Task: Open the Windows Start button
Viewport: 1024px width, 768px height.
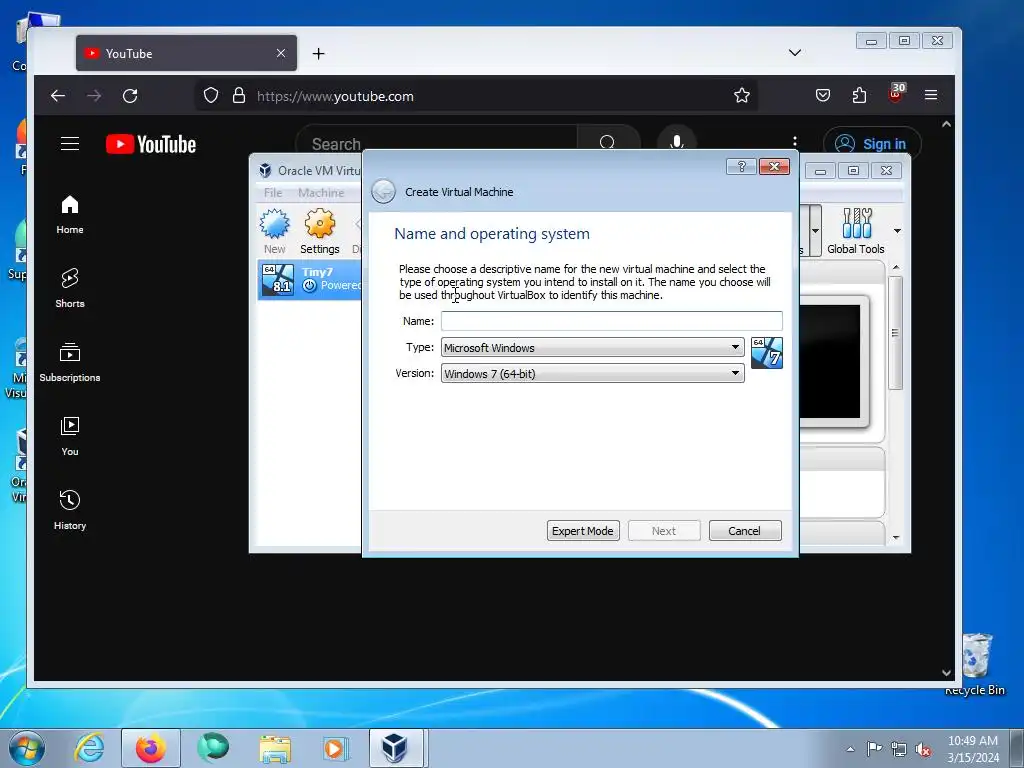Action: (x=27, y=748)
